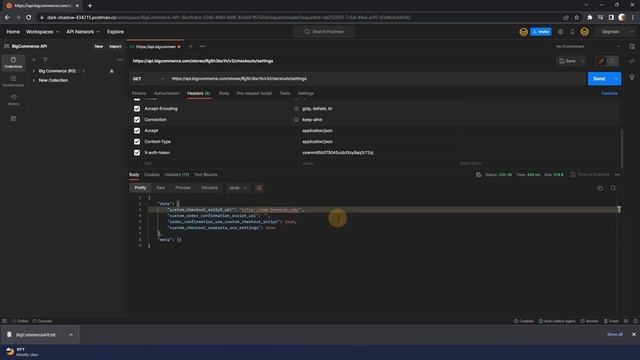Open the Save button dropdown arrow
640x360 pixels.
click(583, 61)
